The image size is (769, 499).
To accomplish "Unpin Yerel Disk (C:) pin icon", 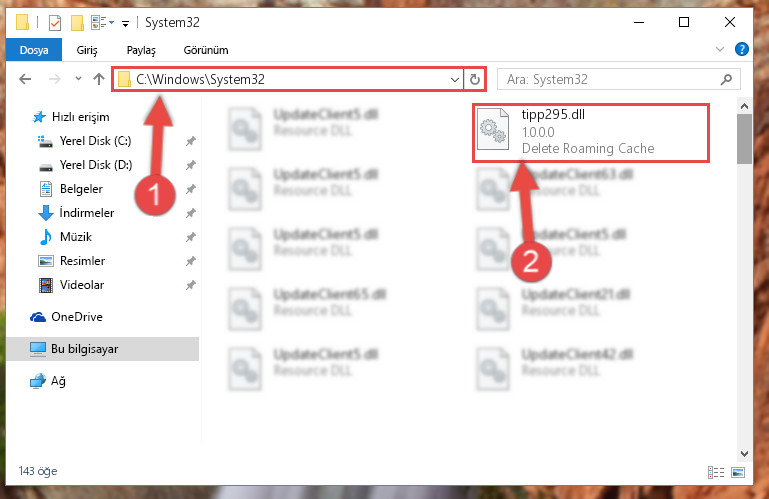I will 190,141.
